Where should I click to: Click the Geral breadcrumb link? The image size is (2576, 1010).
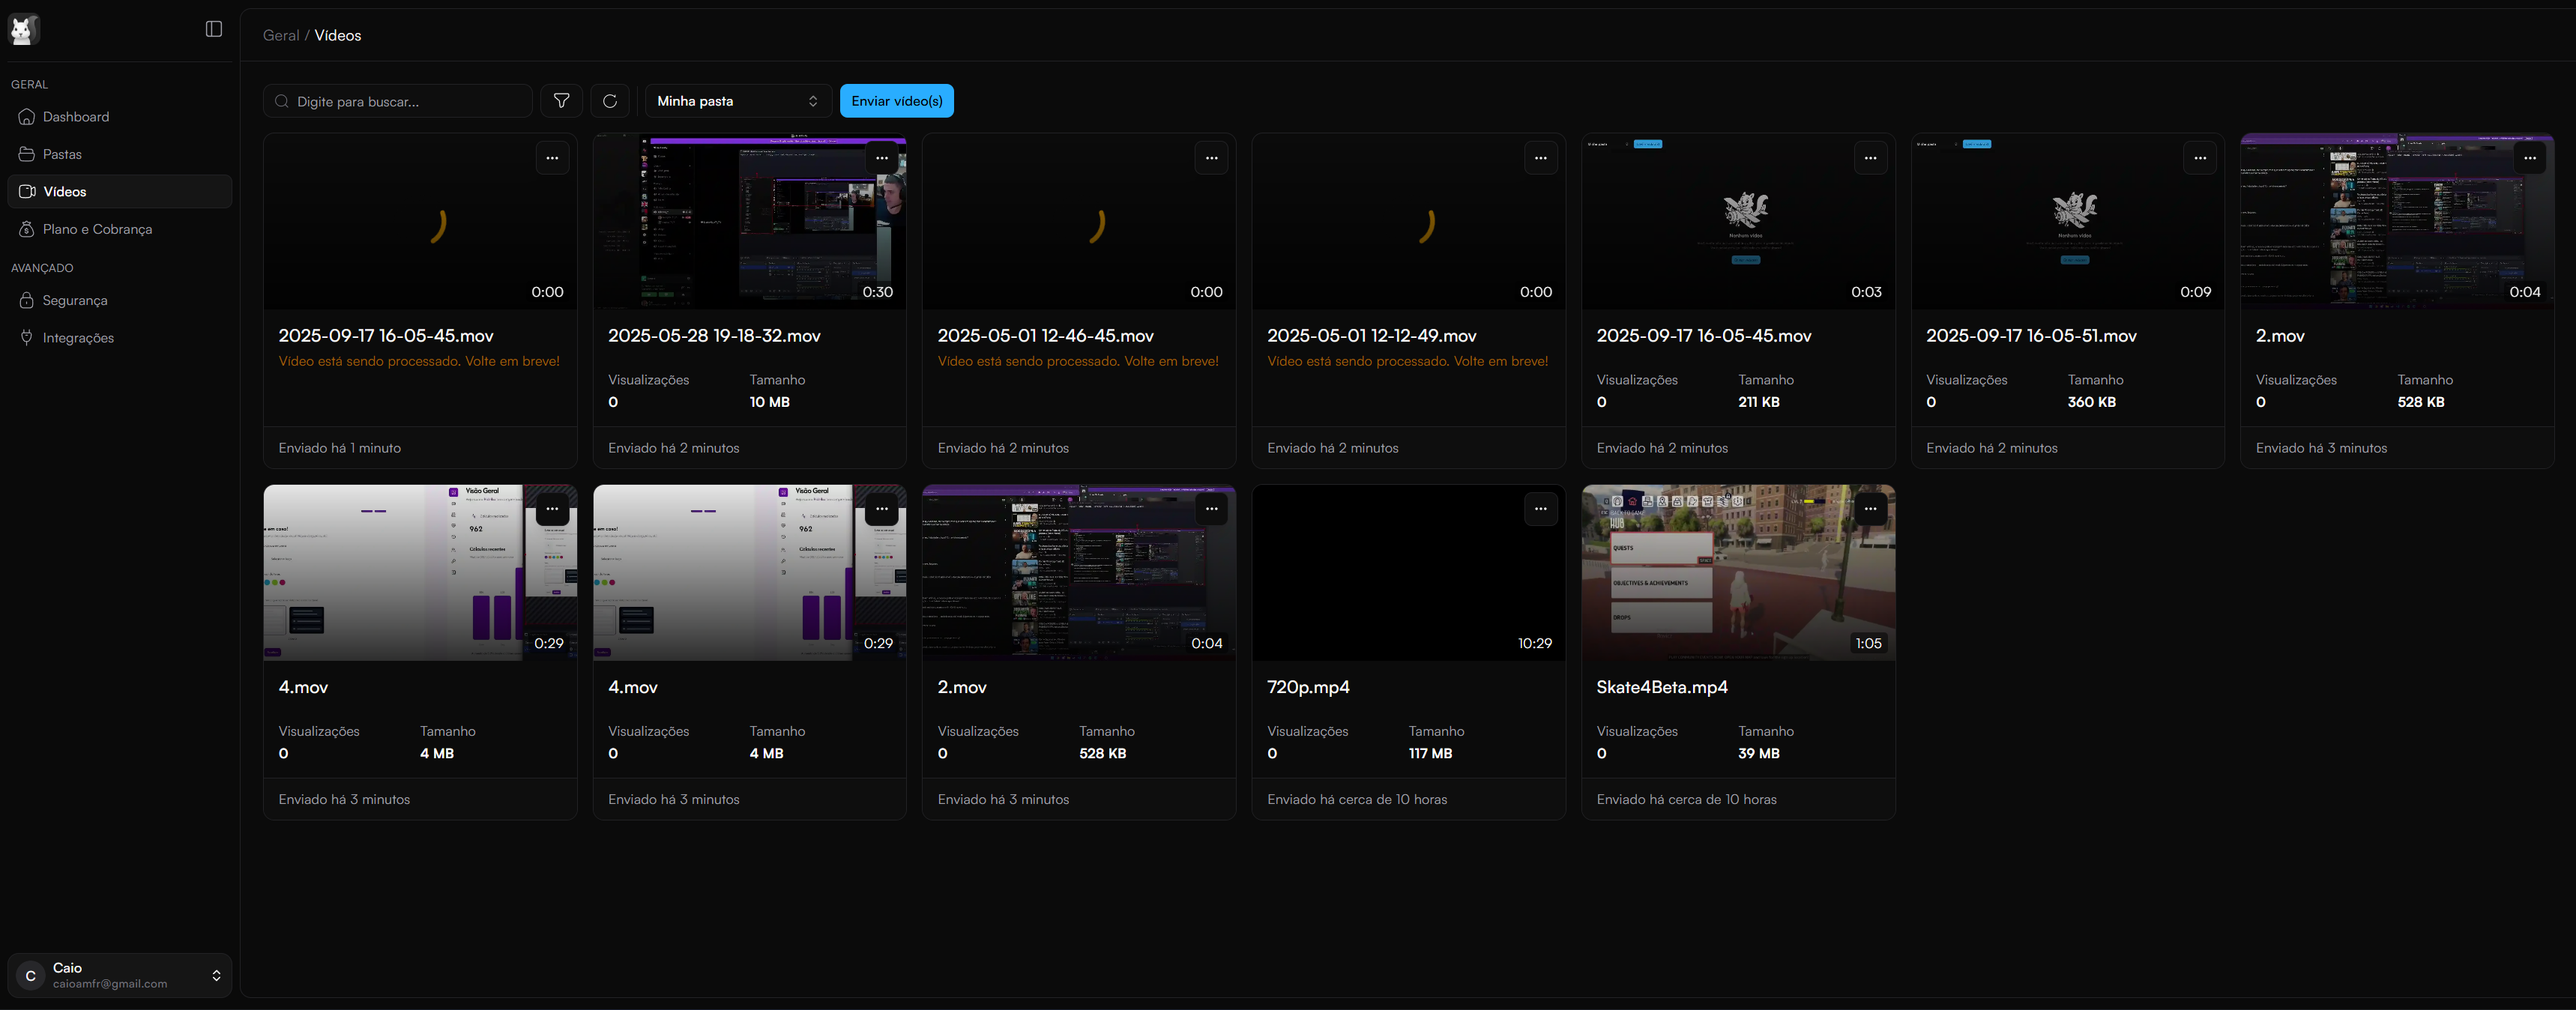281,35
